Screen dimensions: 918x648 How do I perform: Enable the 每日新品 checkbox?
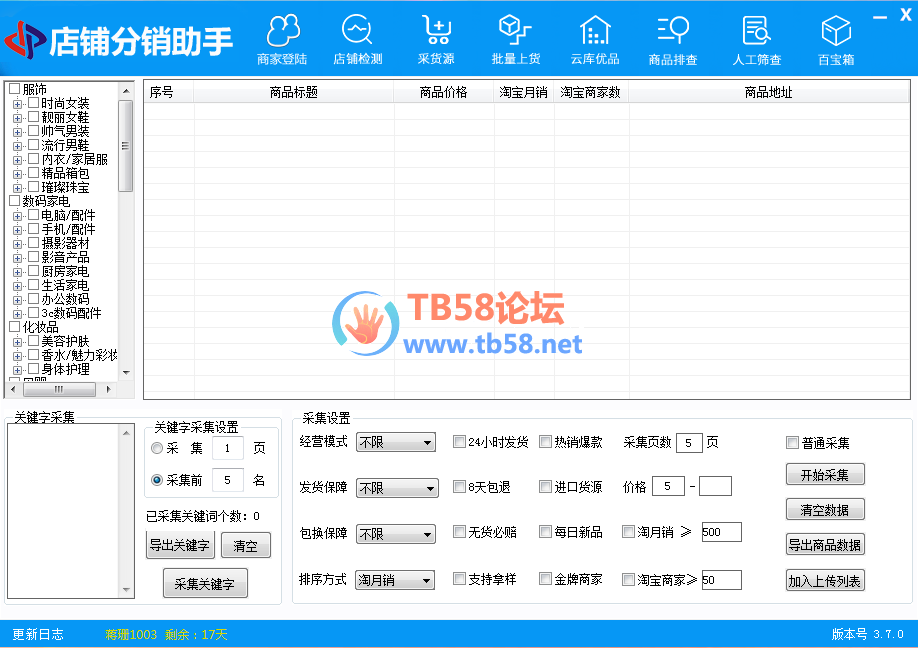point(545,532)
